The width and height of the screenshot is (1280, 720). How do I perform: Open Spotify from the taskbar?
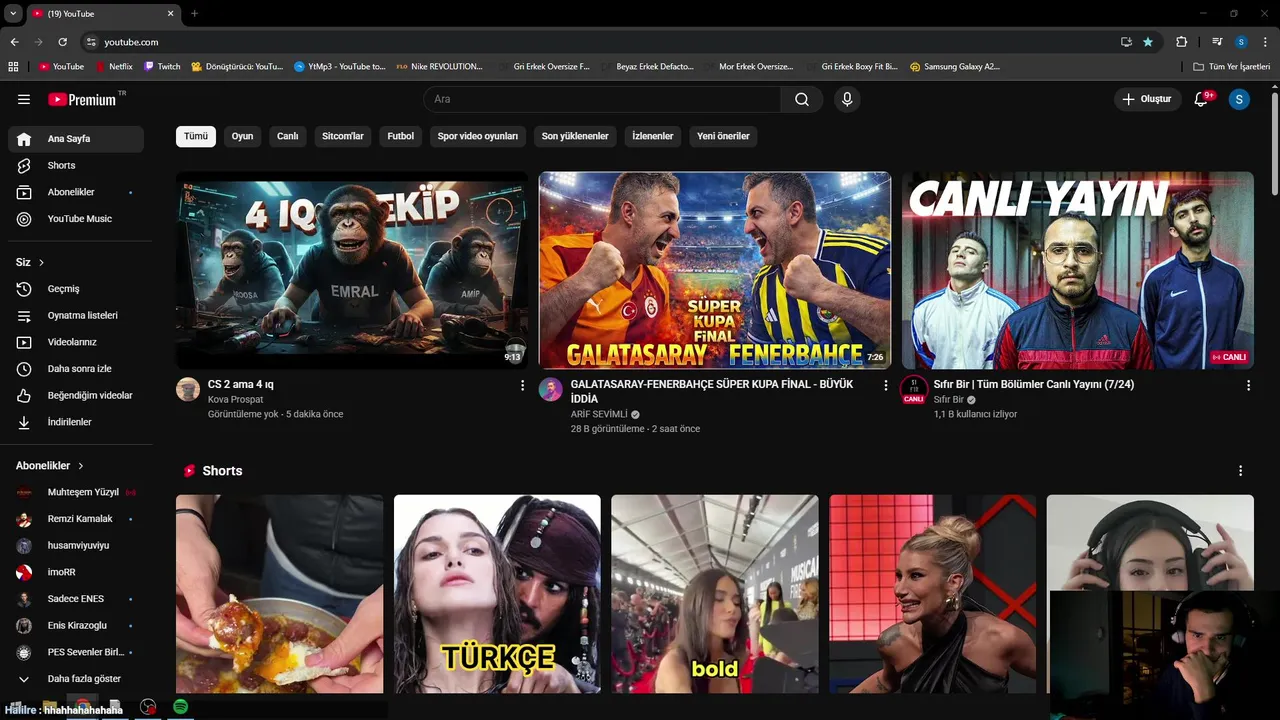coord(180,707)
